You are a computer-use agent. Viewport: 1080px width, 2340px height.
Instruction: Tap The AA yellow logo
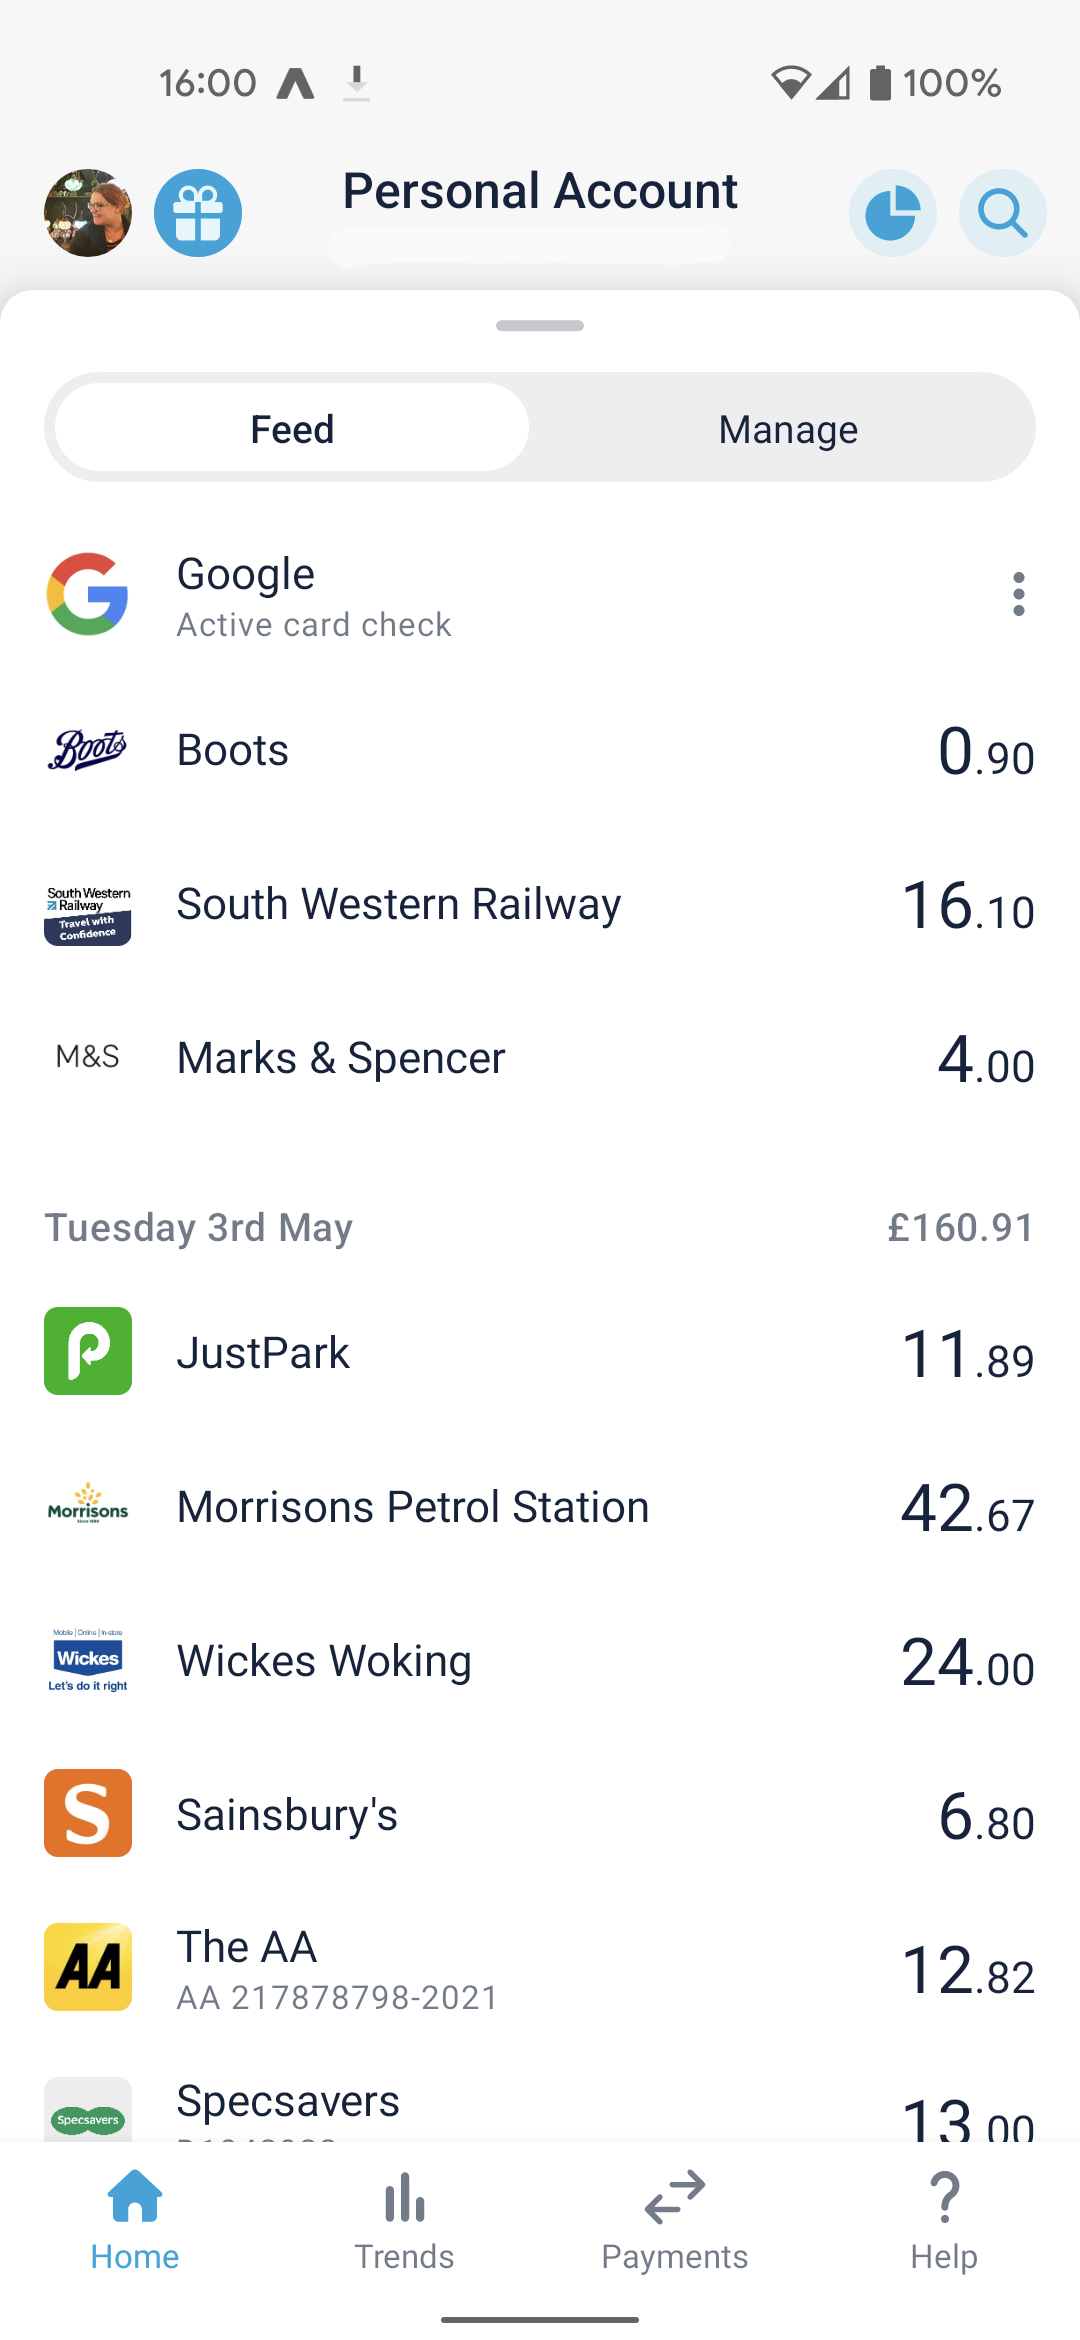88,1967
